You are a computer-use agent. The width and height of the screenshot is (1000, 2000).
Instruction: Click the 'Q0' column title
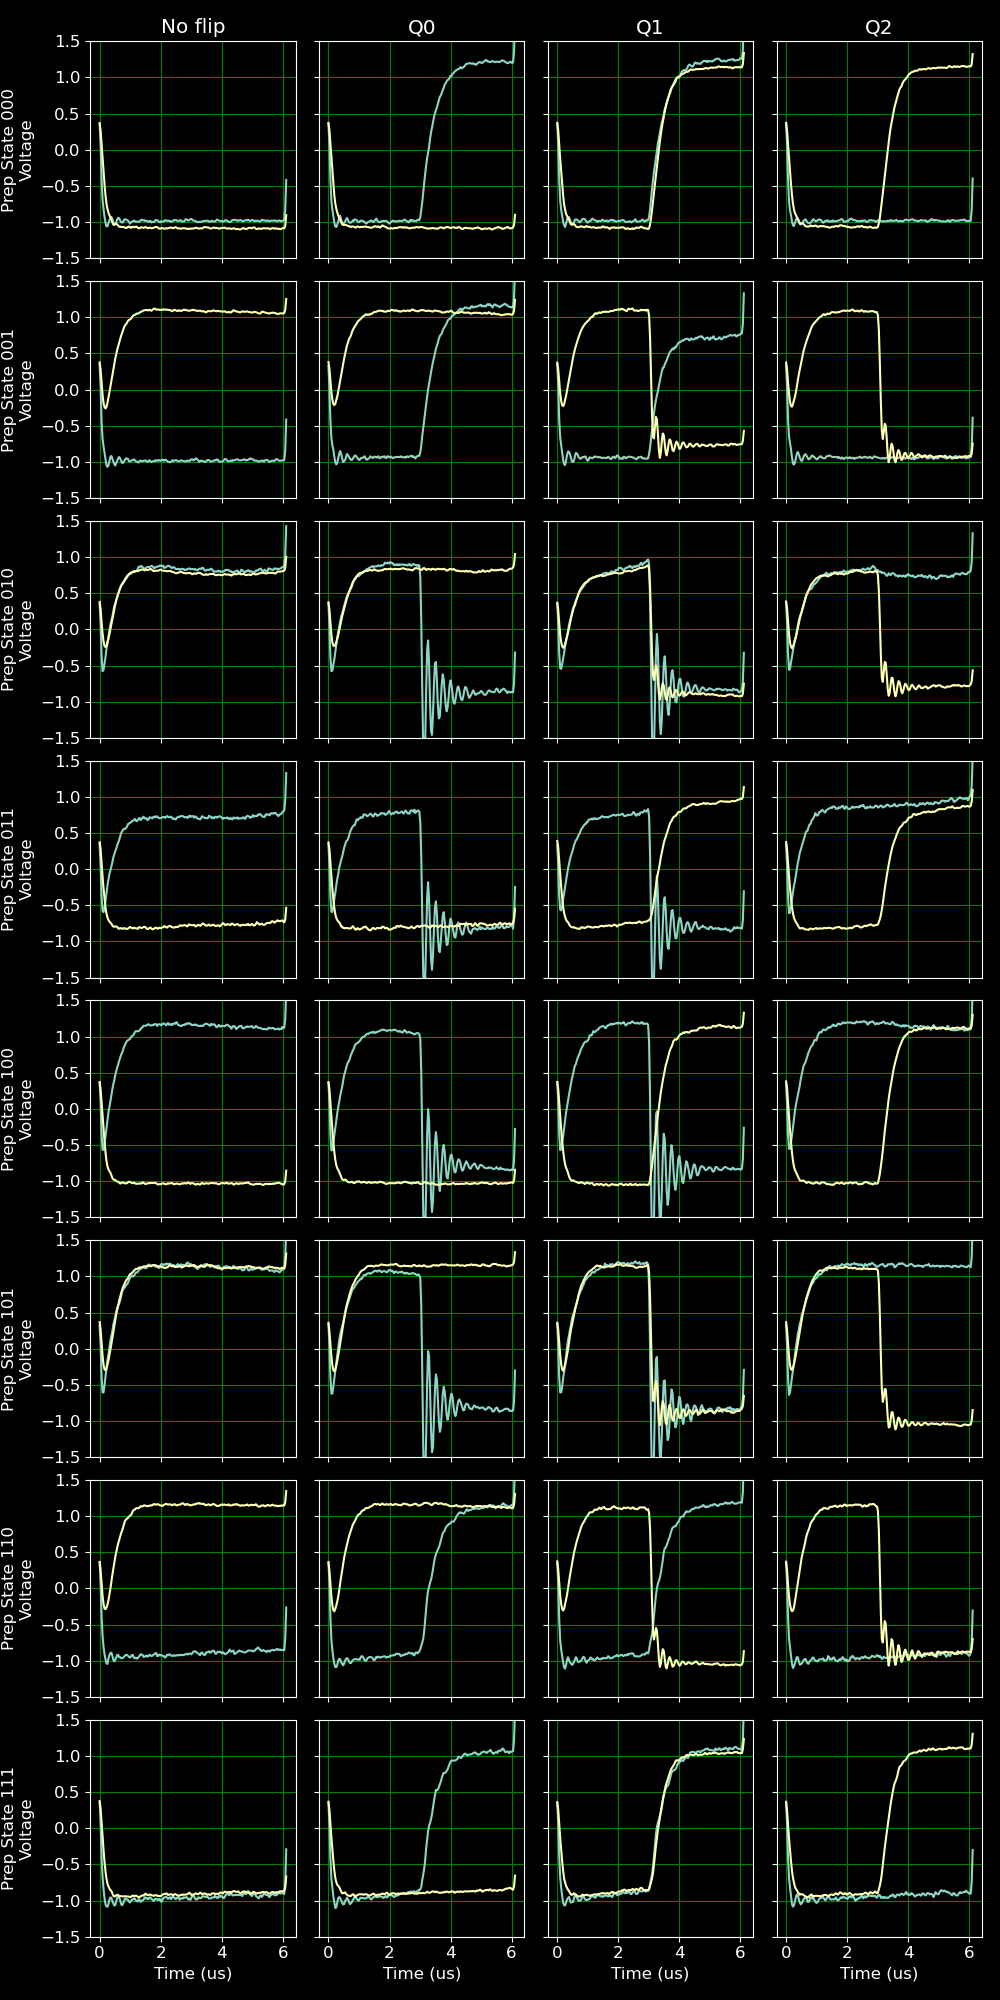(x=421, y=27)
